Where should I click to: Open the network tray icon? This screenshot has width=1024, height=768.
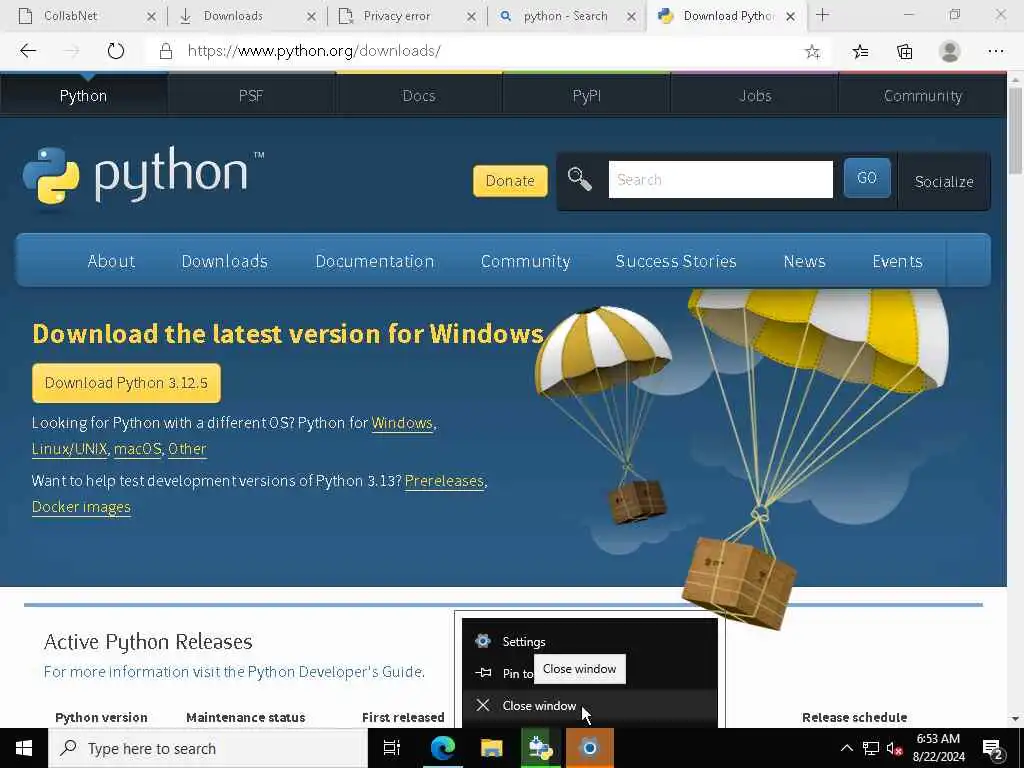click(871, 748)
